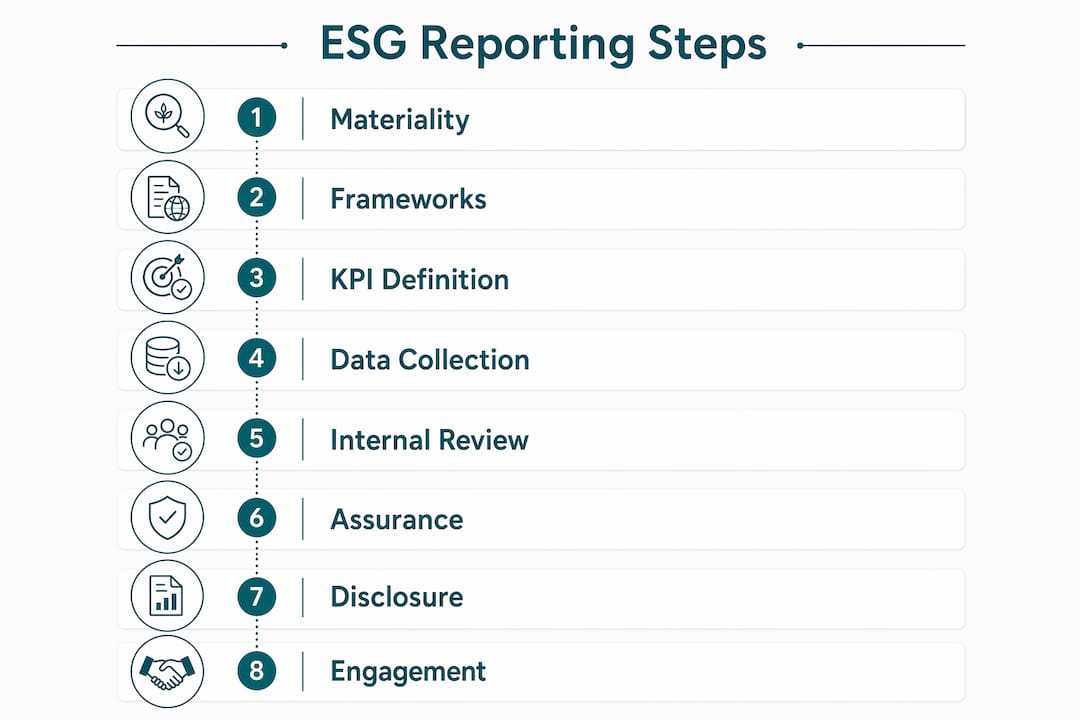Image resolution: width=1080 pixels, height=720 pixels.
Task: Click the shield checkmark icon for Assurance
Action: click(x=167, y=517)
